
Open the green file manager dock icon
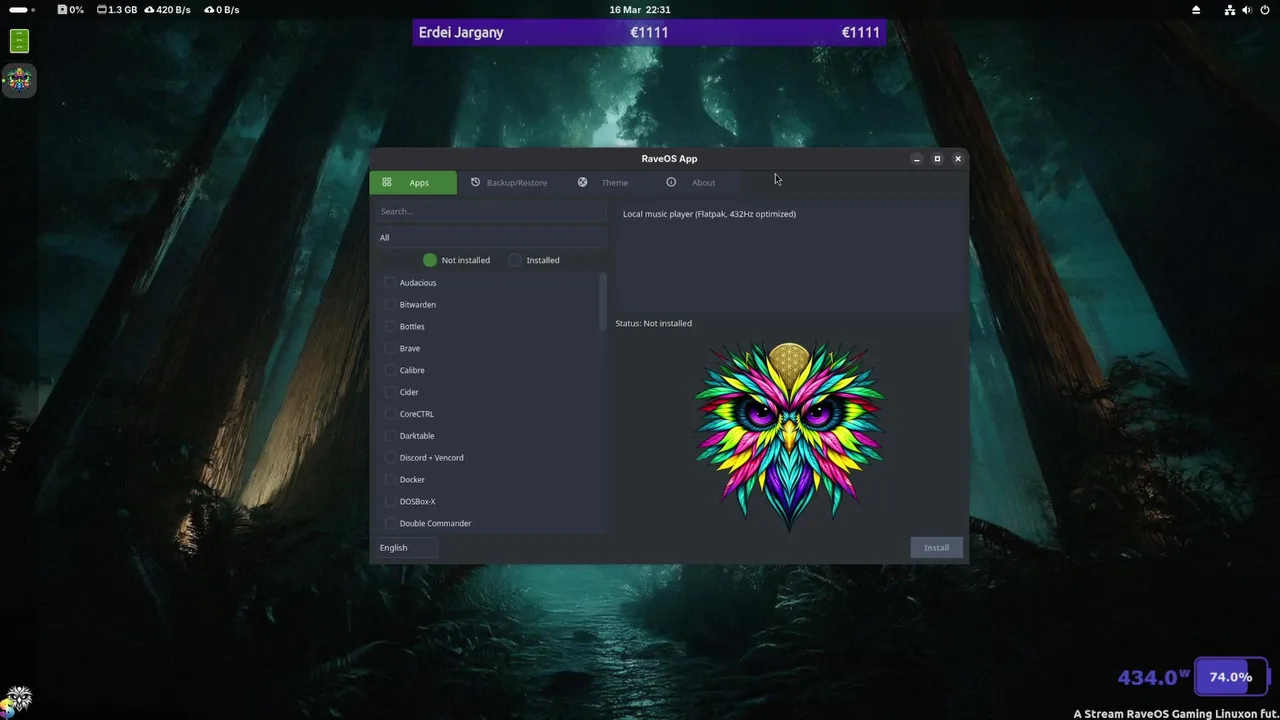pyautogui.click(x=19, y=41)
